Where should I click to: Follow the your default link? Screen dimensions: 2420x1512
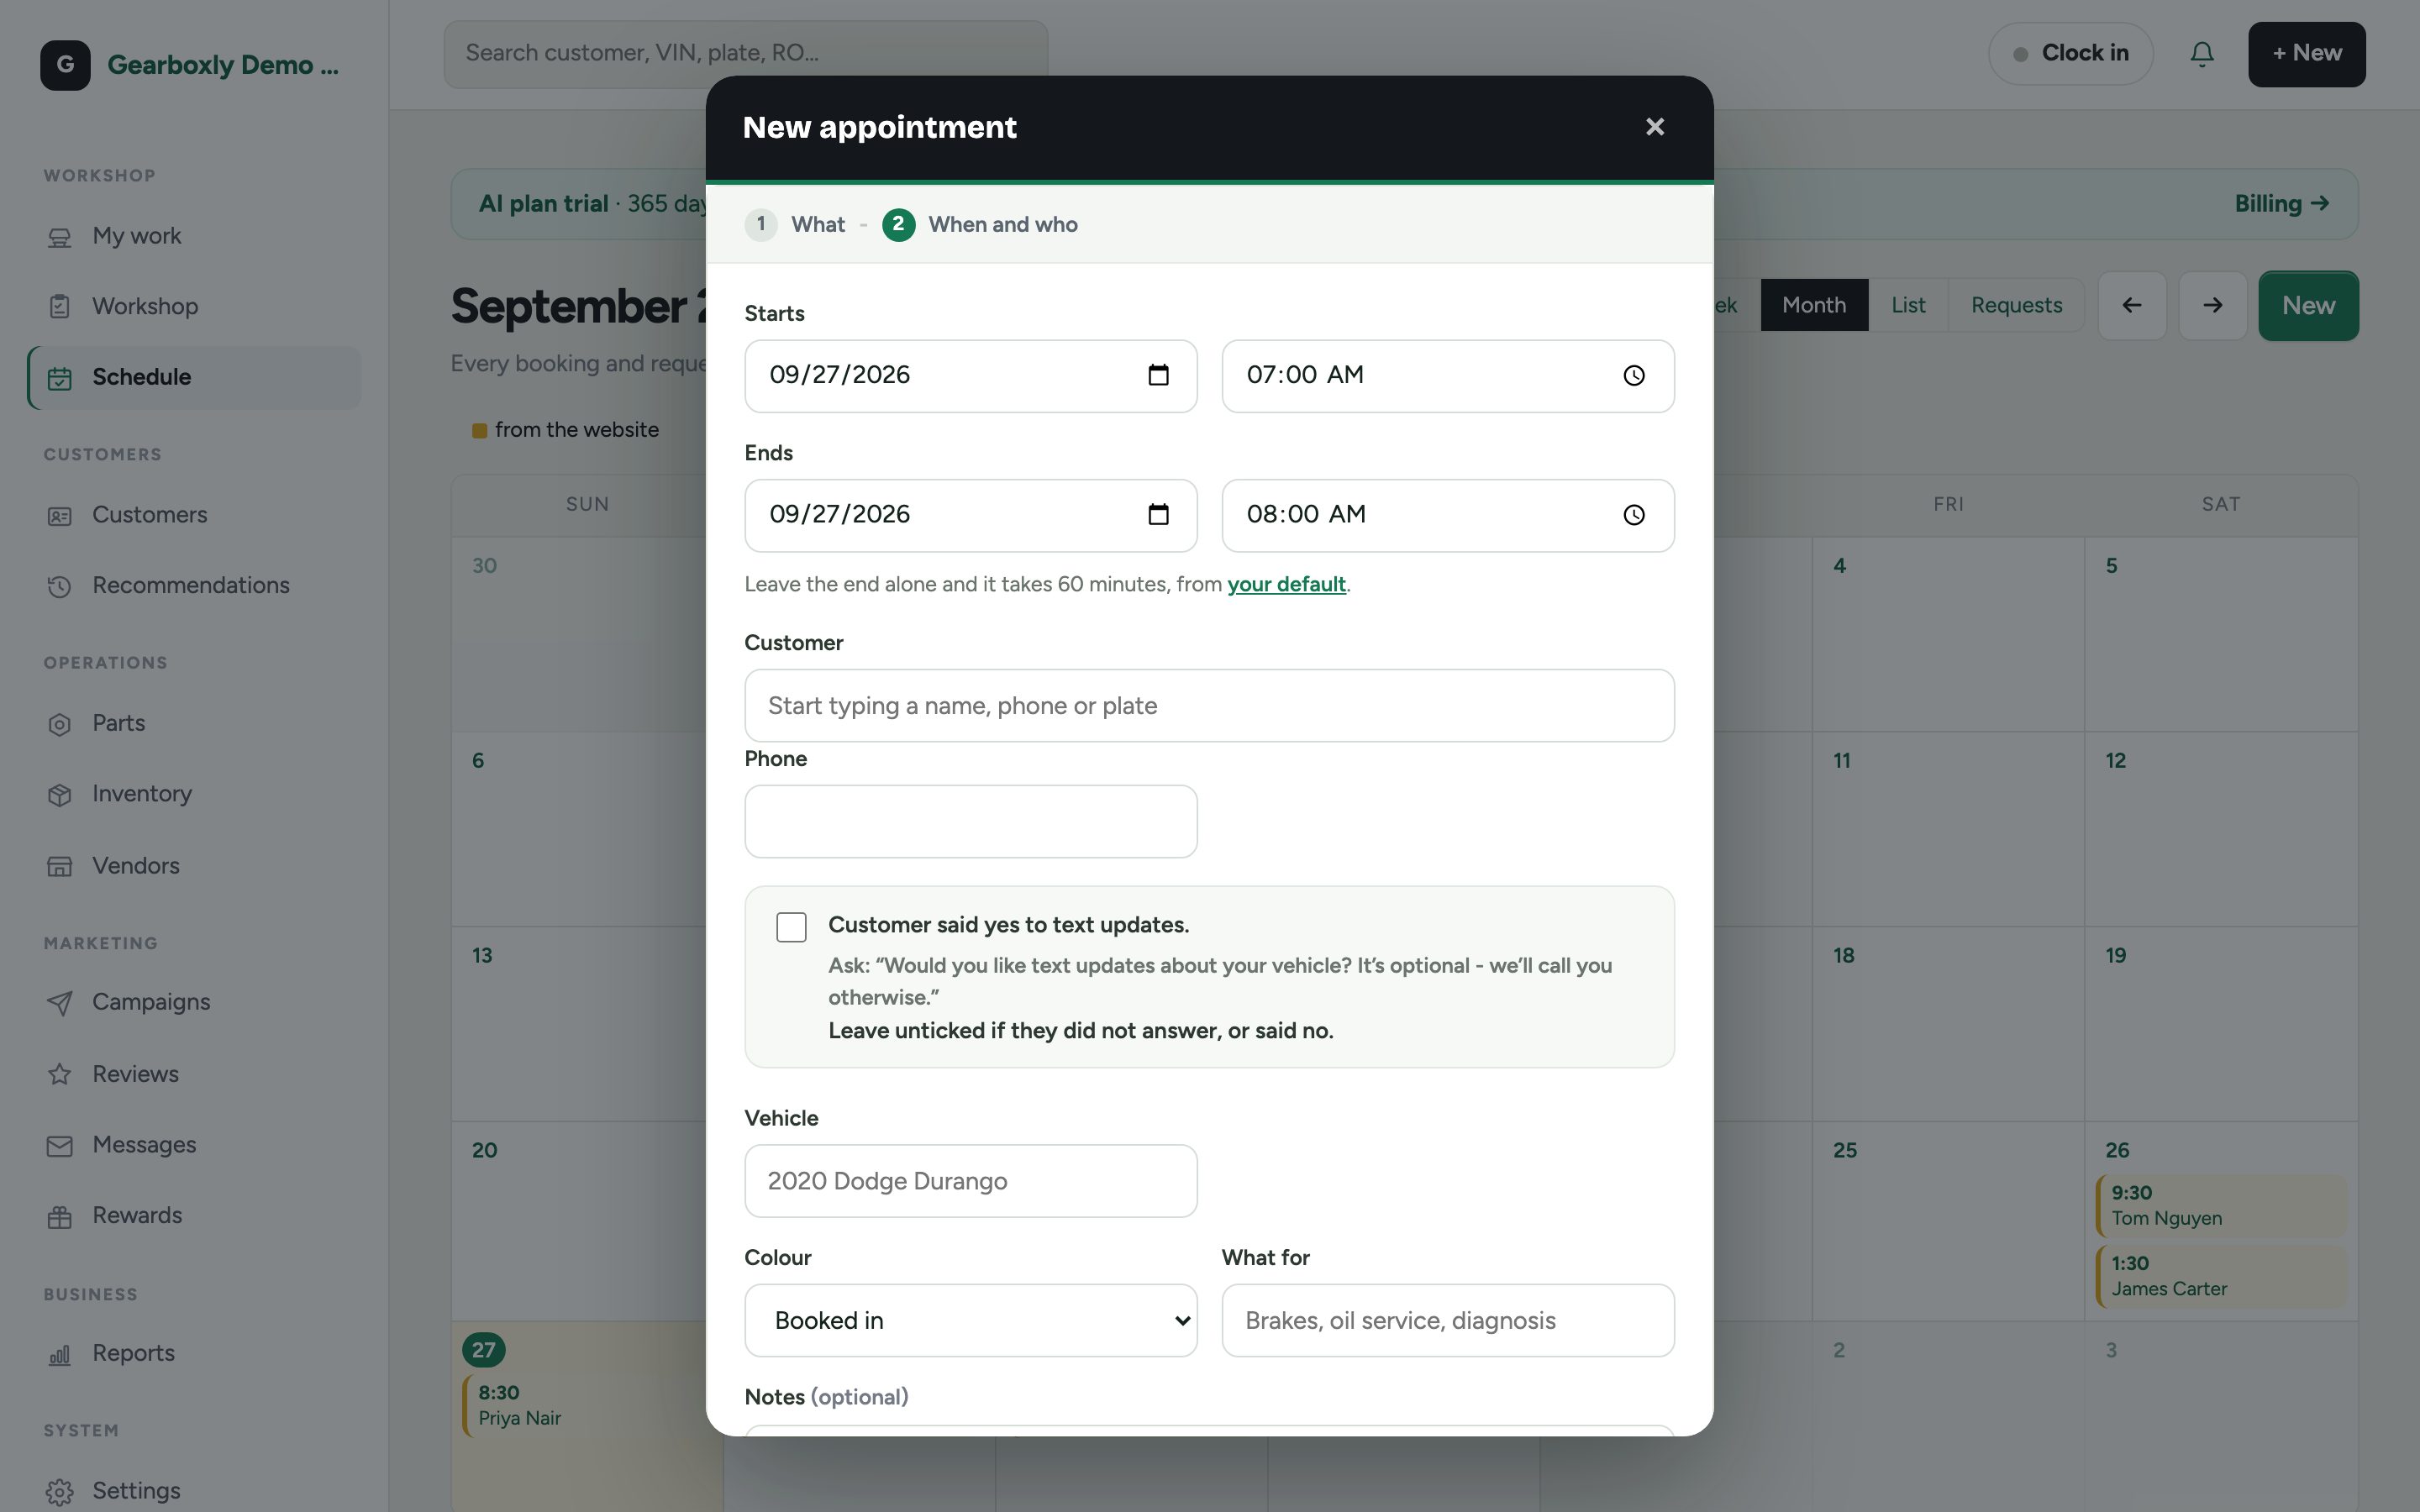tap(1286, 584)
